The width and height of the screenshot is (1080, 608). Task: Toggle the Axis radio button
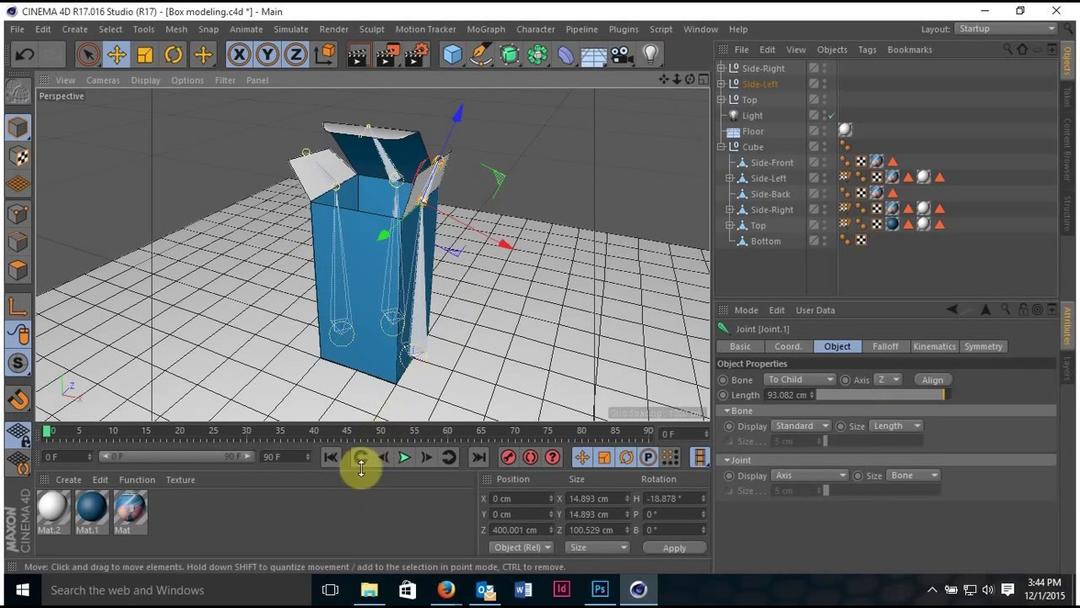(845, 380)
